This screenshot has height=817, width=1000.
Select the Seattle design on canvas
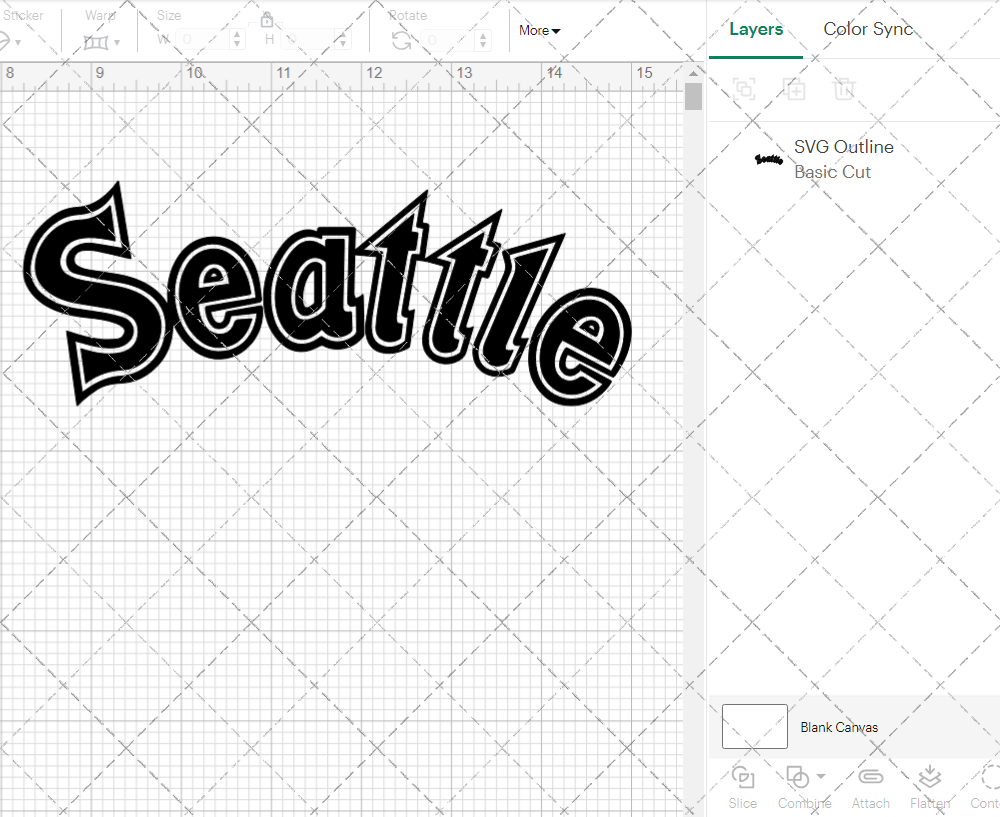click(x=330, y=300)
